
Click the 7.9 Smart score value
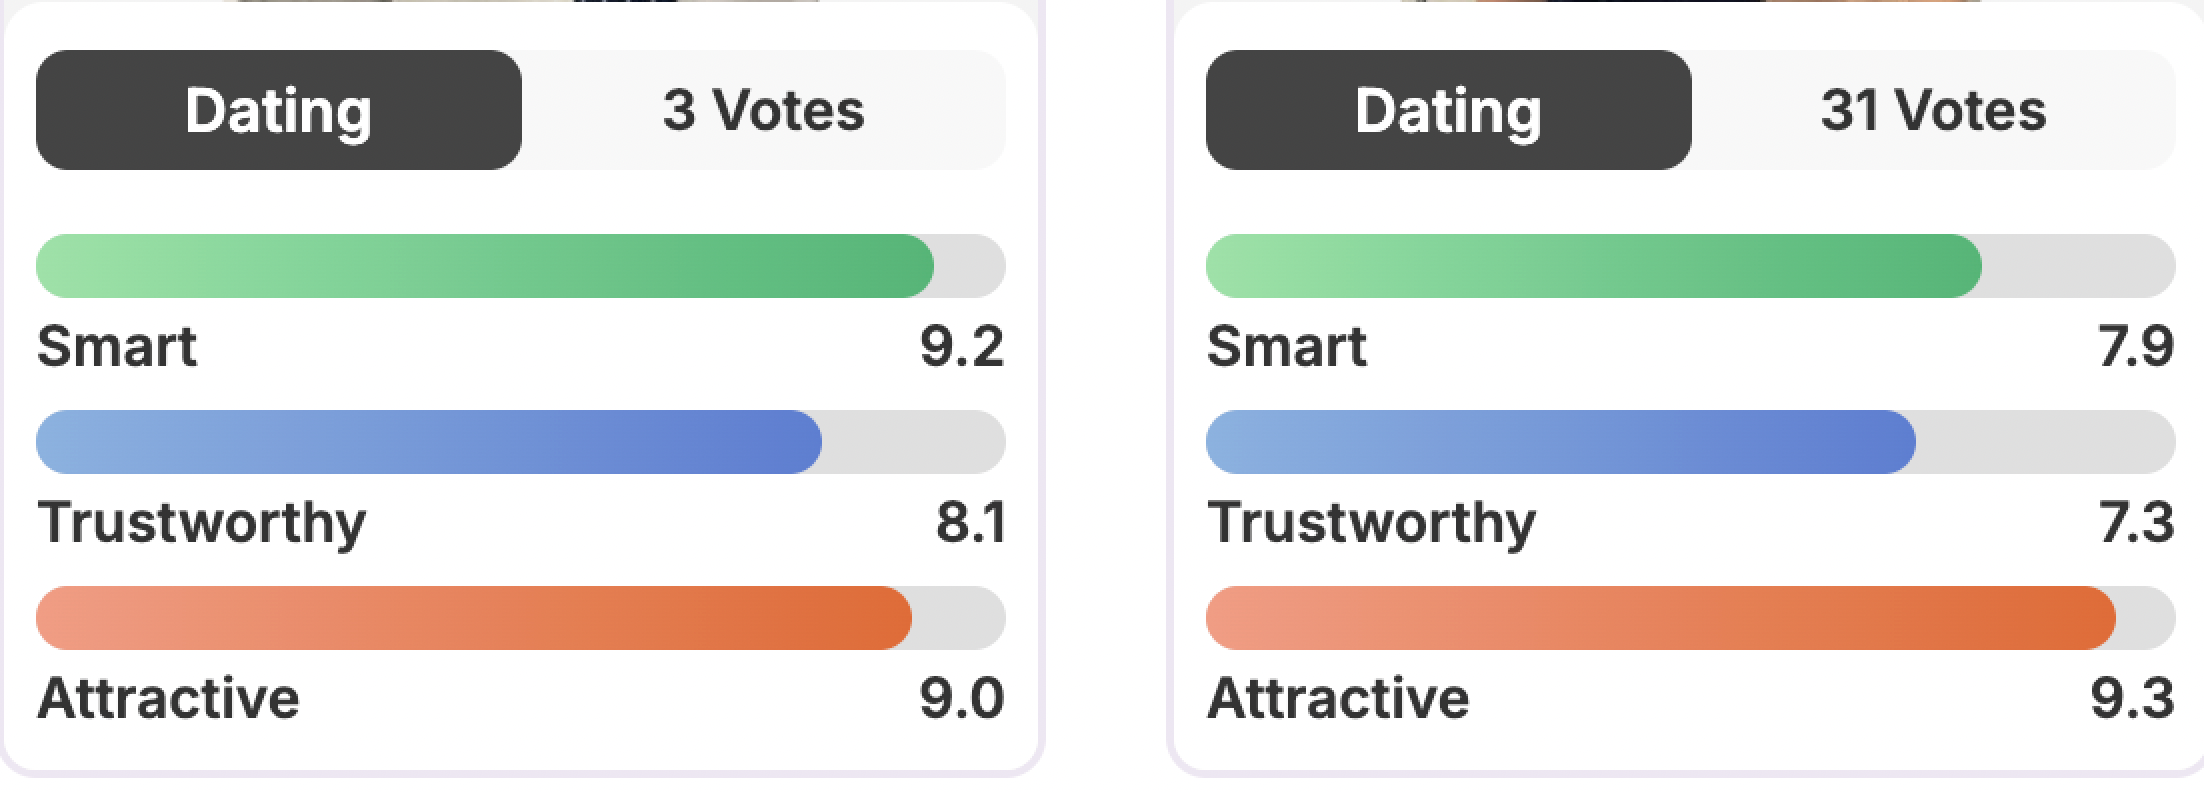pos(2135,347)
